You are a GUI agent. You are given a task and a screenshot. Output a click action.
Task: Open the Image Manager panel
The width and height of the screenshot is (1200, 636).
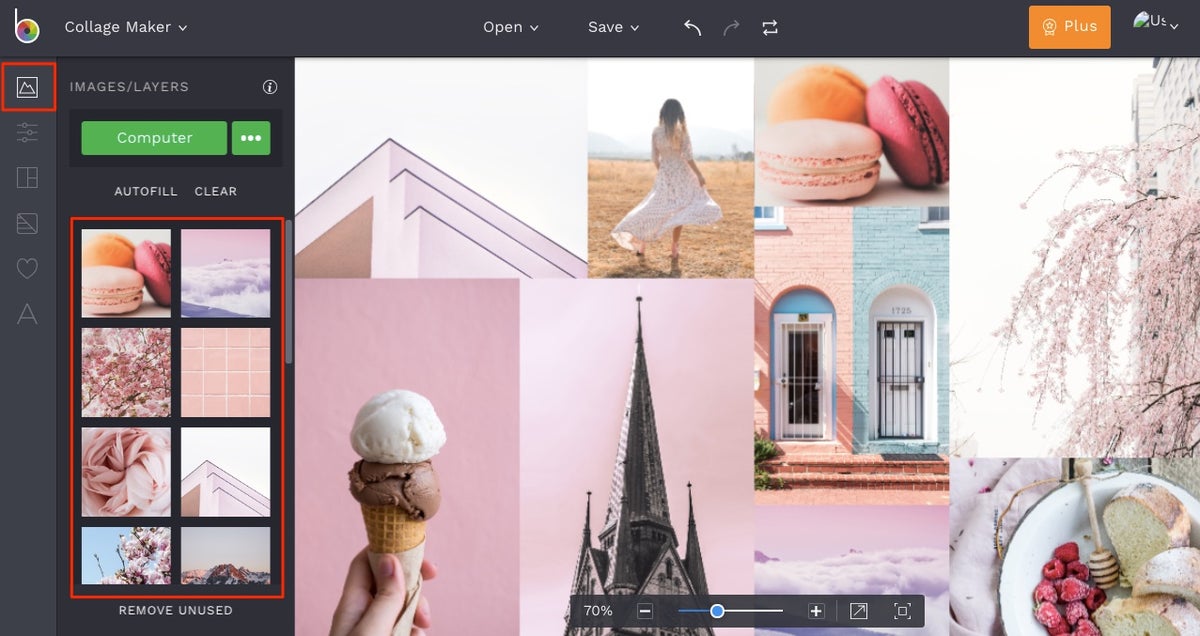coord(28,87)
